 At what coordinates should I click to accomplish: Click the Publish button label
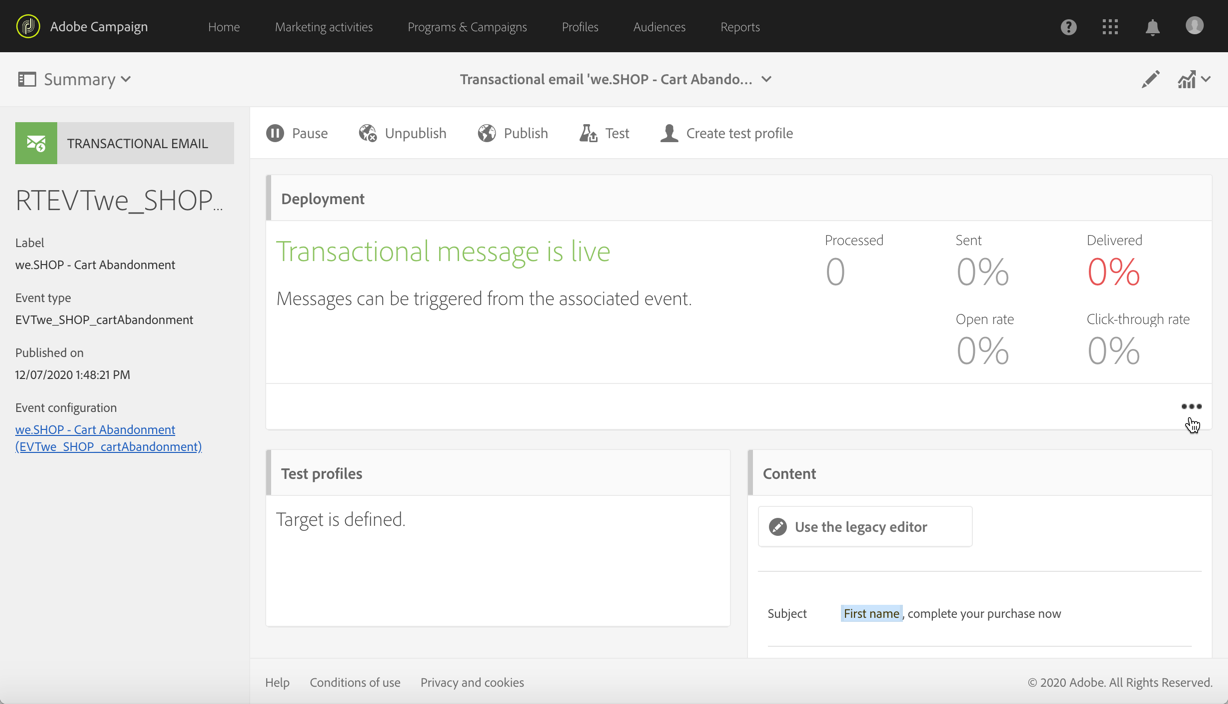pyautogui.click(x=526, y=133)
